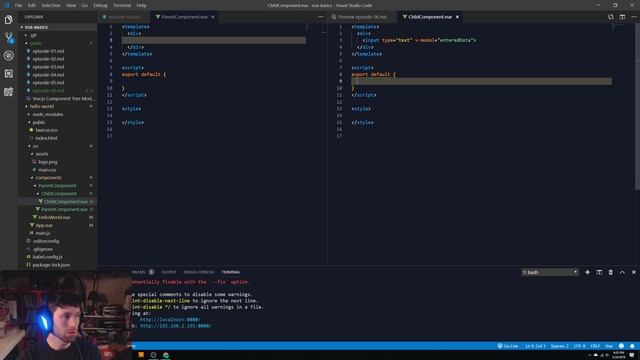Screen dimensions: 640x360
Task: Open the Help menu
Action: 142,5
